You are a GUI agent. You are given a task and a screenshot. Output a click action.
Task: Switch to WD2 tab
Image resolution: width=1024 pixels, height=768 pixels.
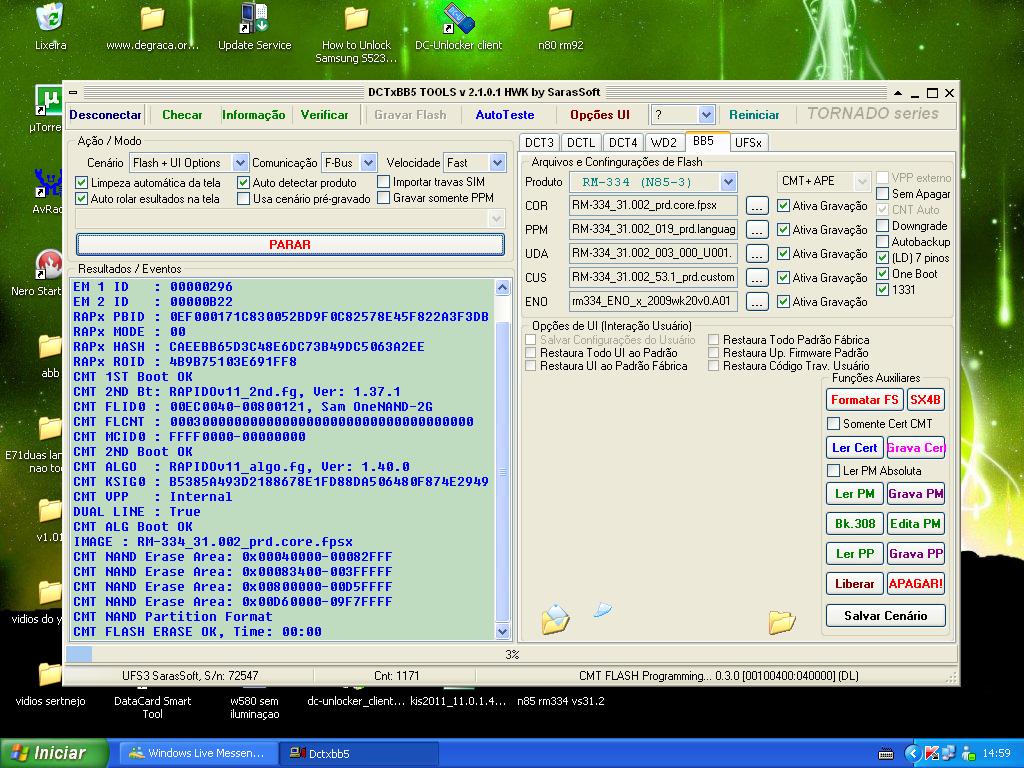click(x=664, y=142)
